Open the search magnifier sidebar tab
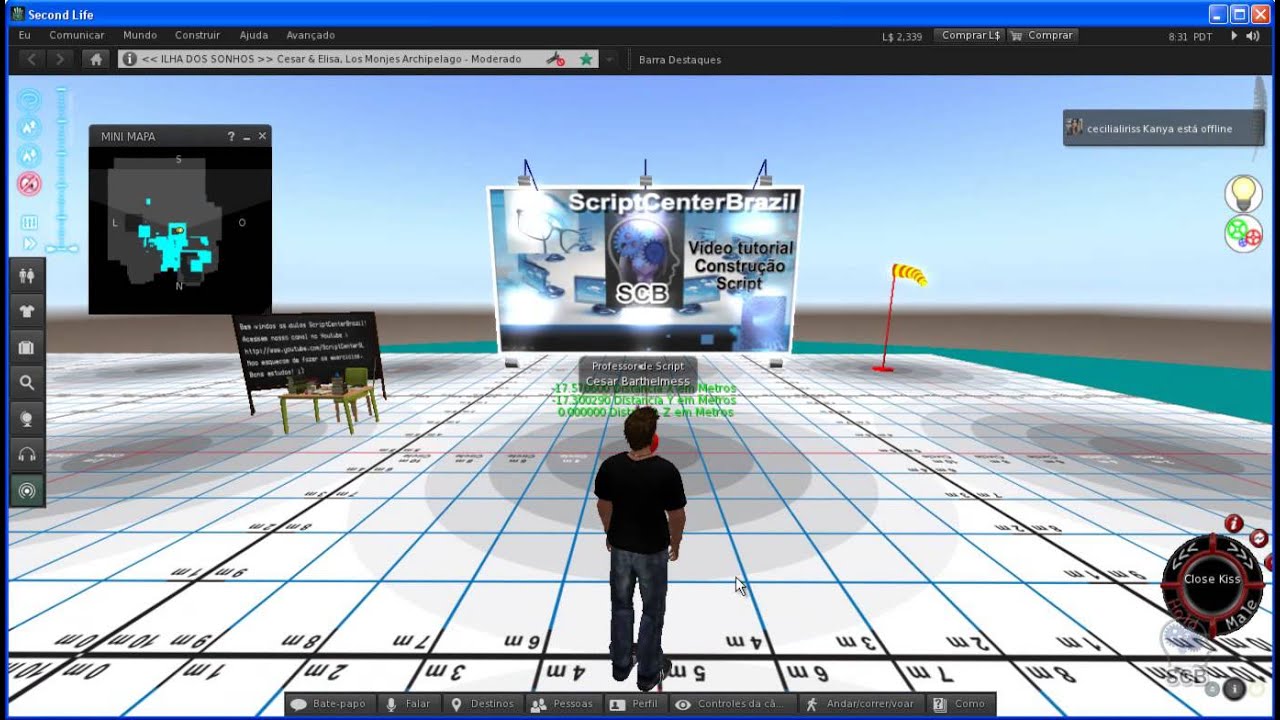The height and width of the screenshot is (720, 1280). click(27, 383)
